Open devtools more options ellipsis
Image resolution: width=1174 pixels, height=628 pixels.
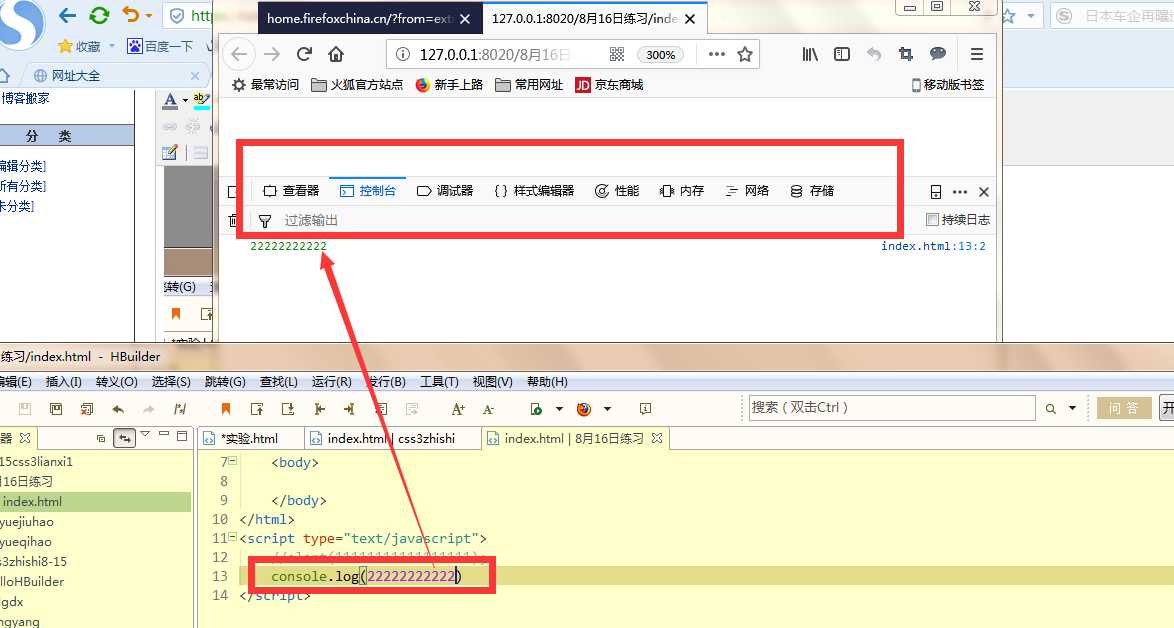click(x=960, y=192)
